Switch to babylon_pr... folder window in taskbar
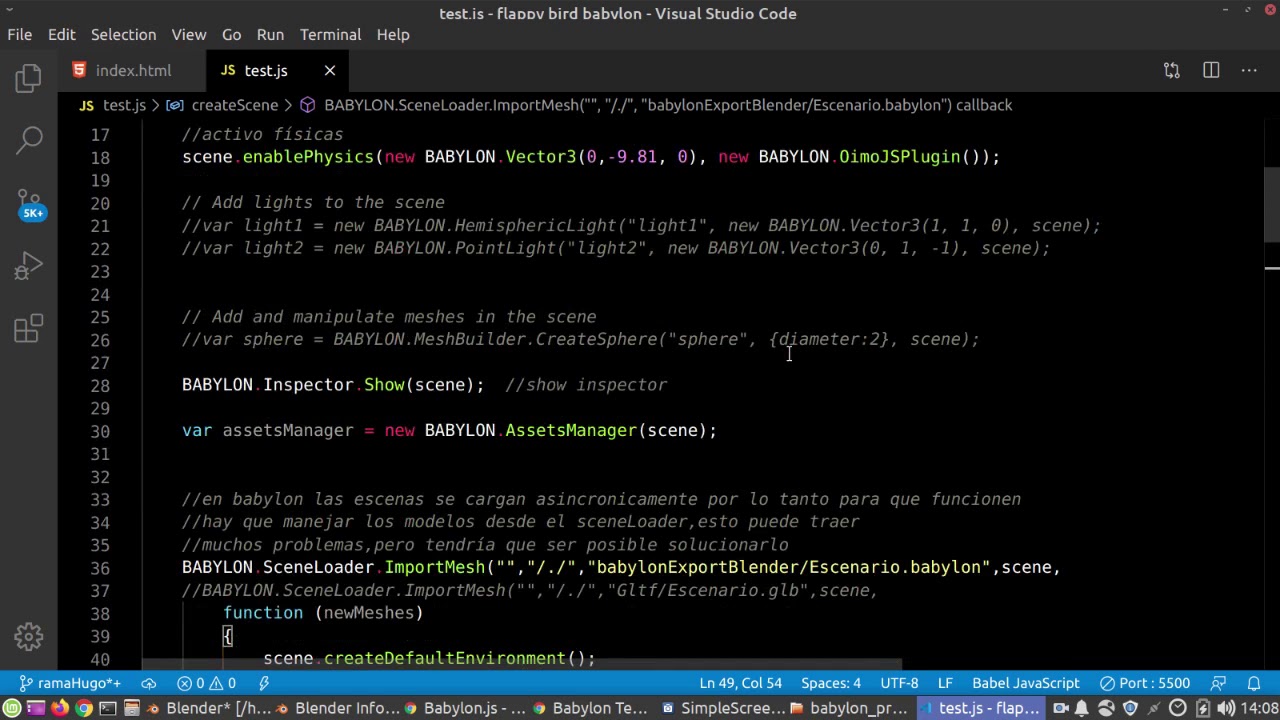1280x720 pixels. coord(852,709)
